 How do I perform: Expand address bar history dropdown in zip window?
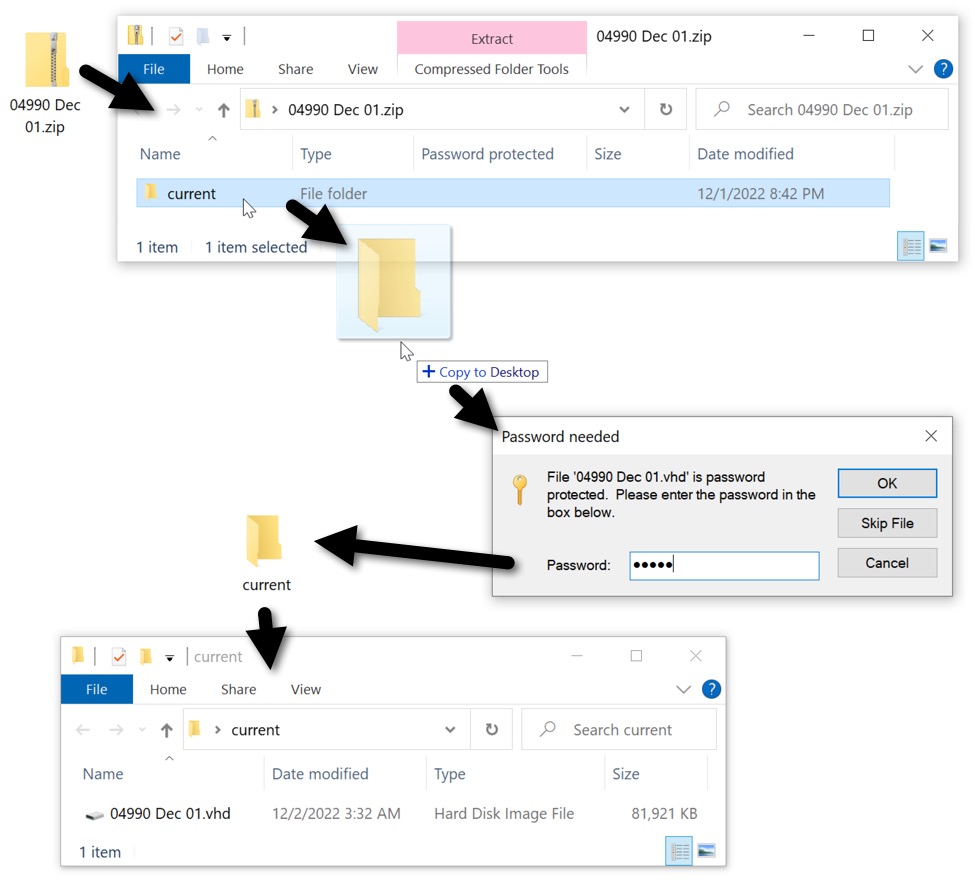[x=624, y=110]
